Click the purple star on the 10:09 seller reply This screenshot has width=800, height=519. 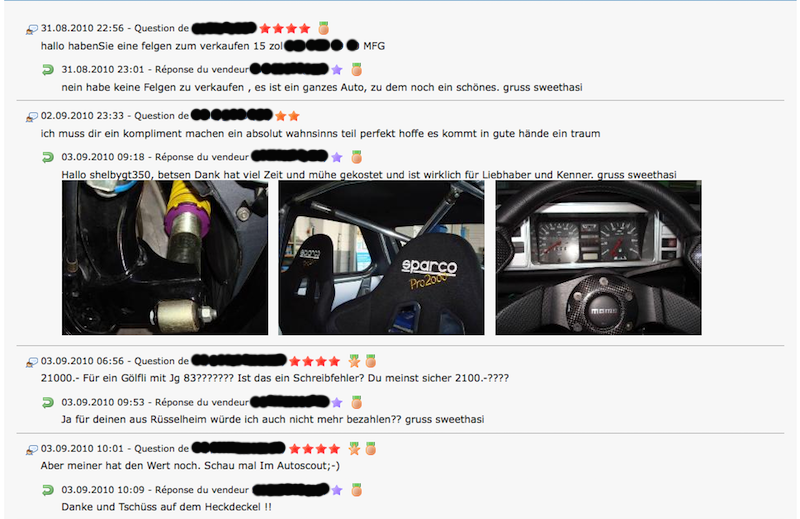pyautogui.click(x=337, y=490)
